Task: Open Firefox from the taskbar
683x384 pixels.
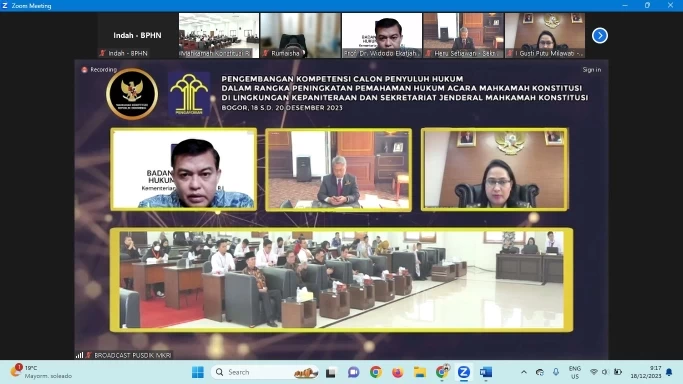Action: [397, 372]
